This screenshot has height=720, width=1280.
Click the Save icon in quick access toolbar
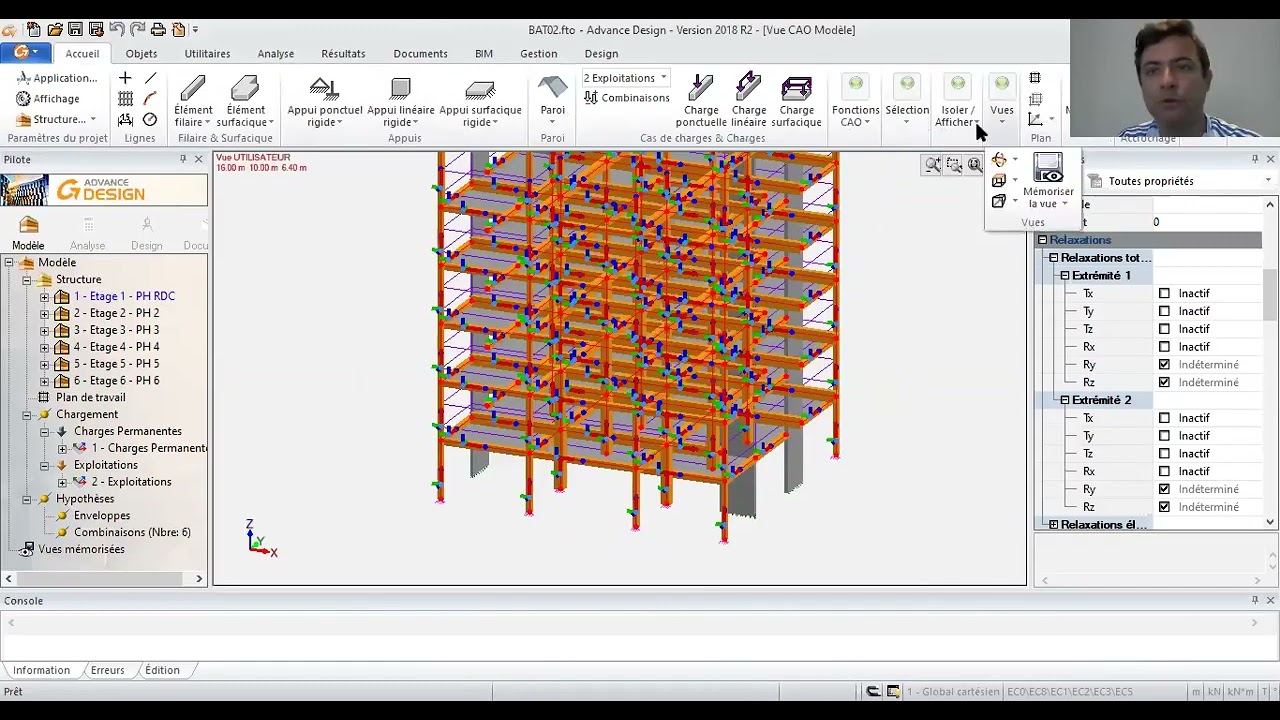(75, 29)
